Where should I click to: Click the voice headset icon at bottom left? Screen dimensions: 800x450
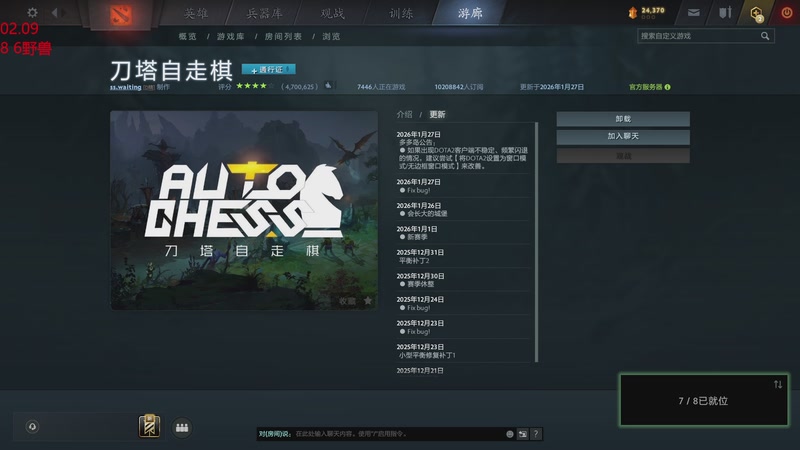[x=32, y=427]
